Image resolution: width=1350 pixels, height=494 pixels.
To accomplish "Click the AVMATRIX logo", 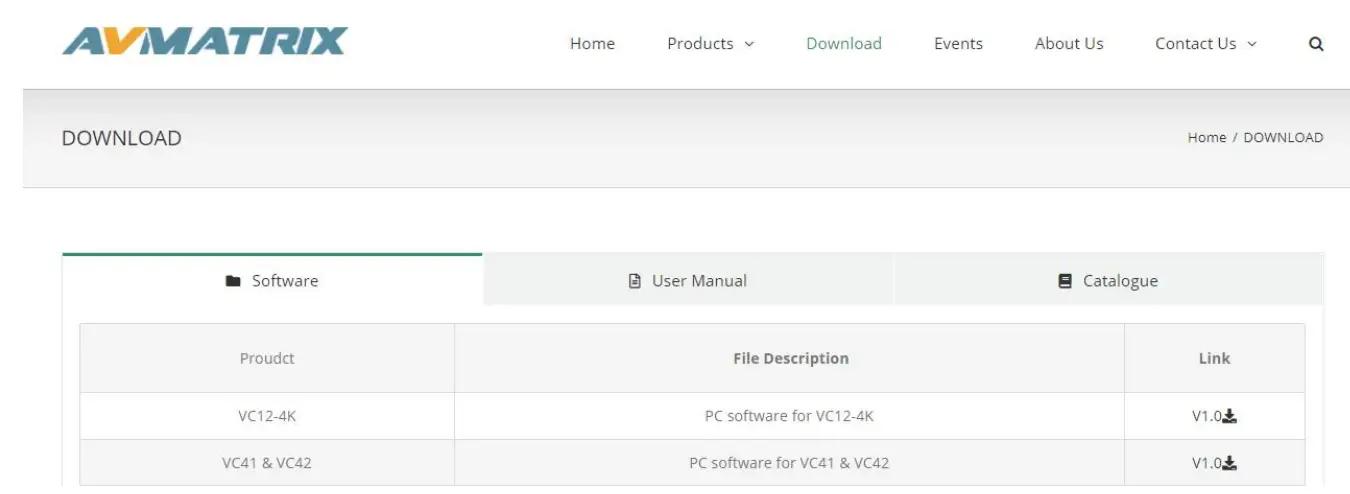I will [204, 41].
